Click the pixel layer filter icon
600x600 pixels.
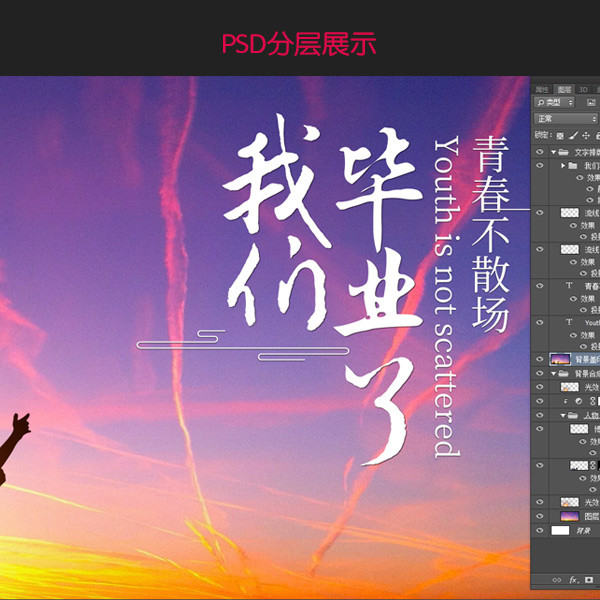(x=591, y=102)
